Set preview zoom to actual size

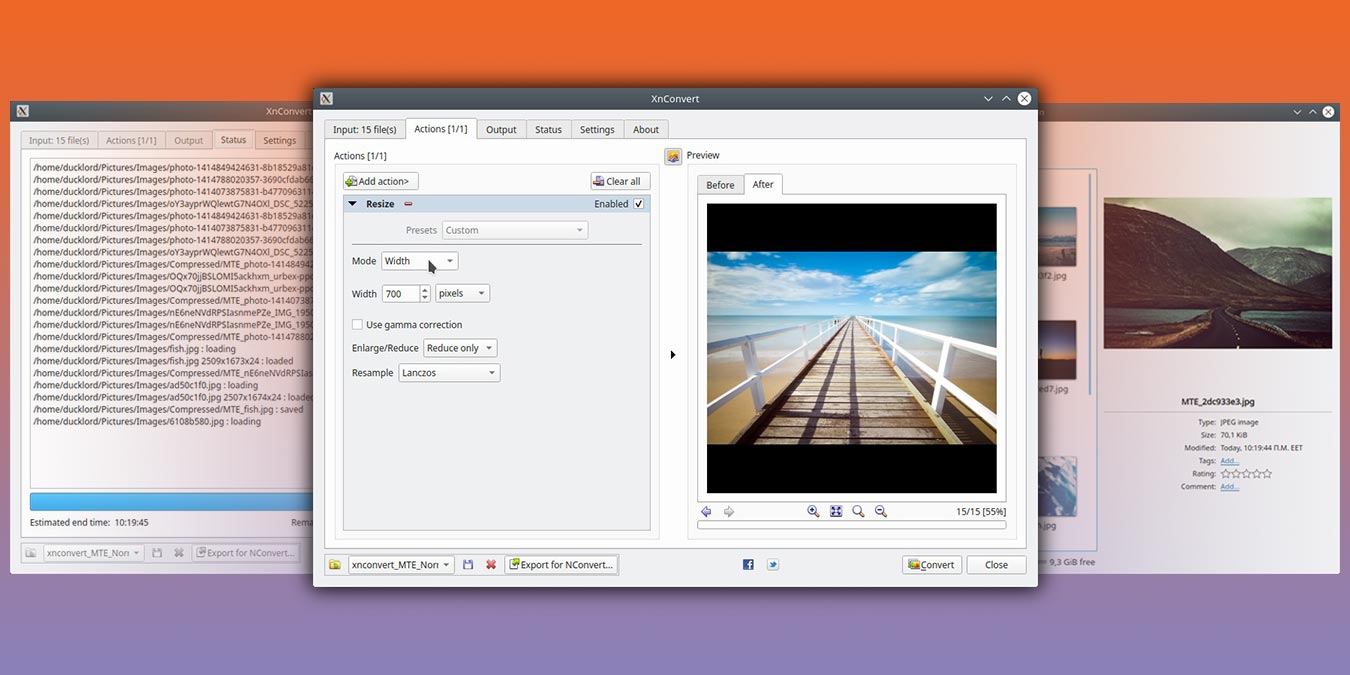pos(858,511)
